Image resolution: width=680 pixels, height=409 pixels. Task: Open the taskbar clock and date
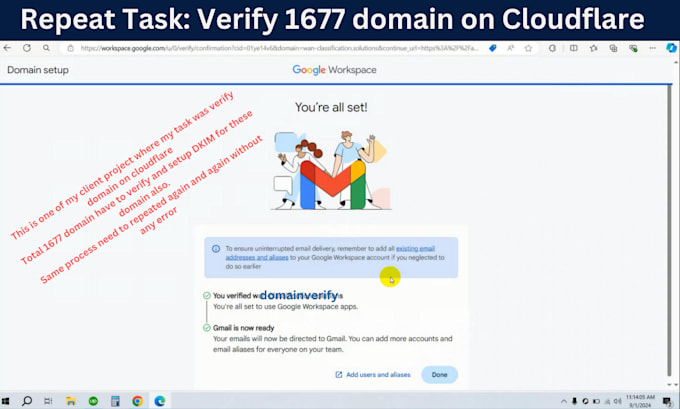640,401
